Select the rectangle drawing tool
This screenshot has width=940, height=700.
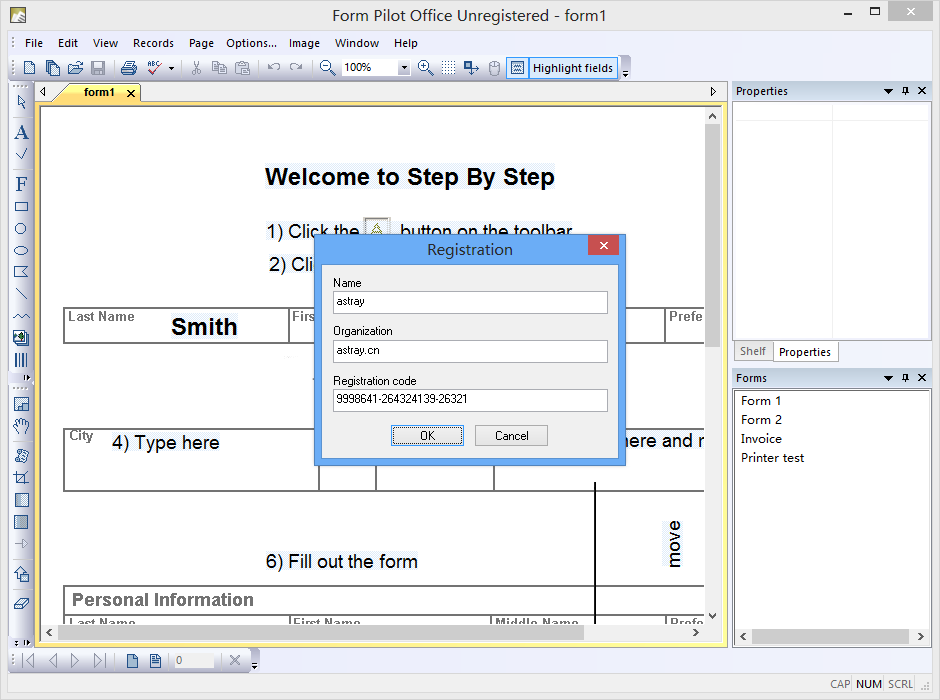(22, 207)
